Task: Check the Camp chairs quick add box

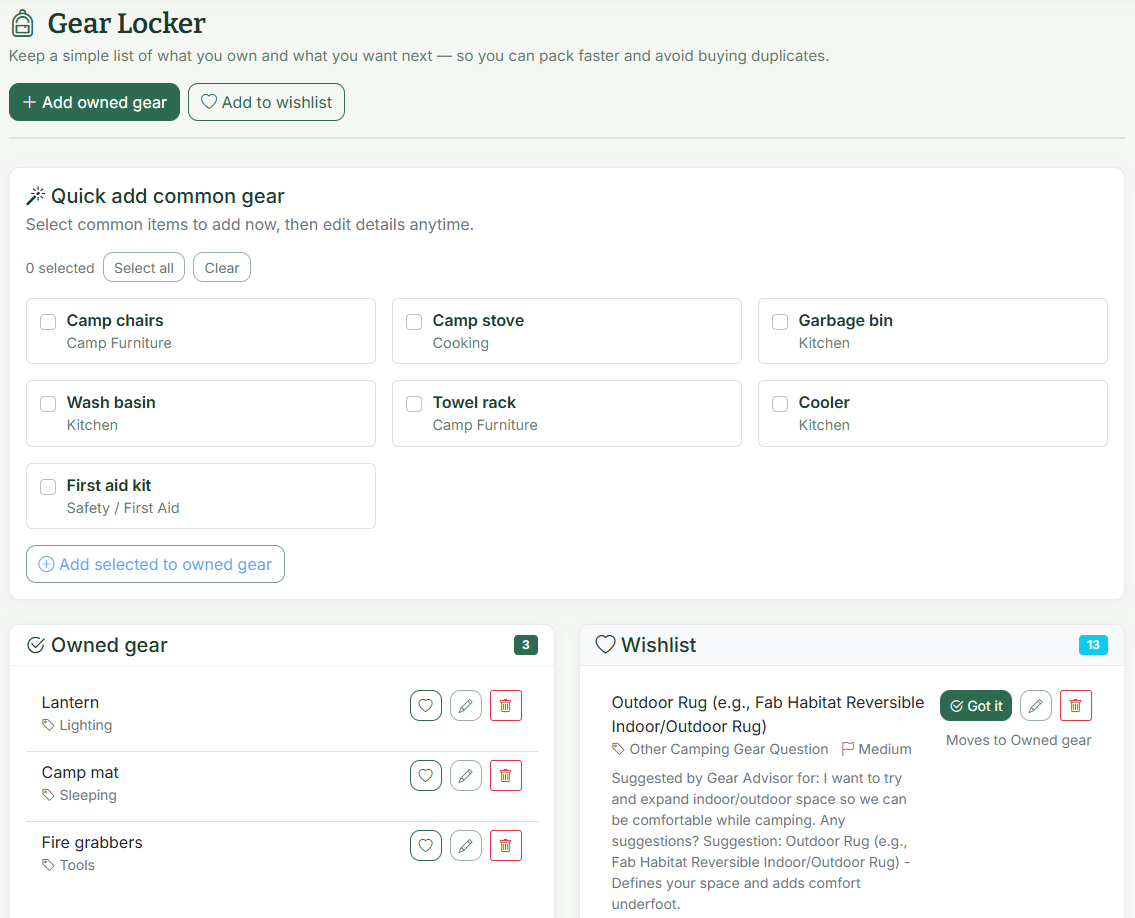Action: (47, 322)
